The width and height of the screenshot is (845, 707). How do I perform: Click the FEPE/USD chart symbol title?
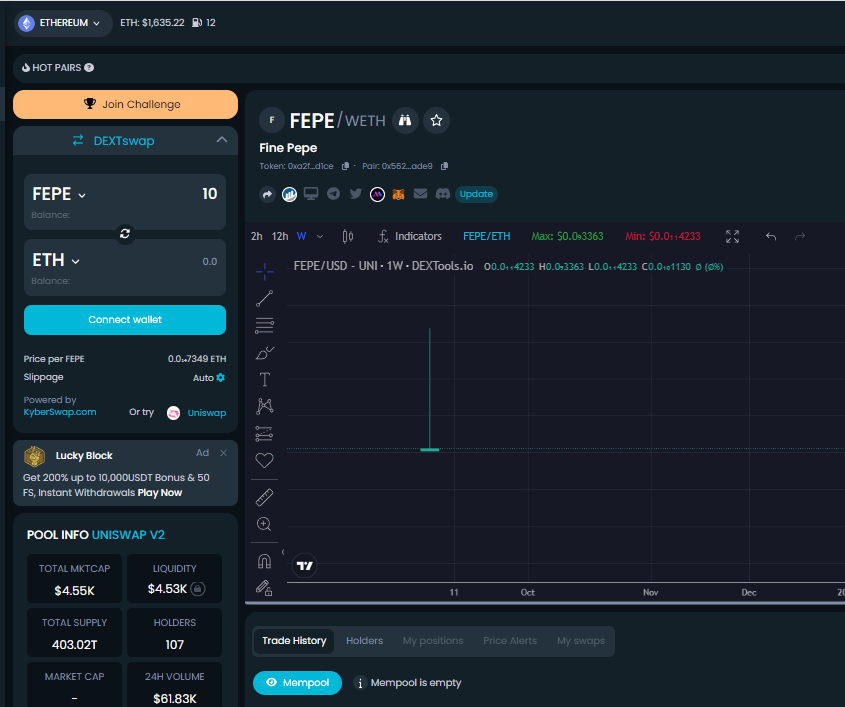pyautogui.click(x=383, y=266)
